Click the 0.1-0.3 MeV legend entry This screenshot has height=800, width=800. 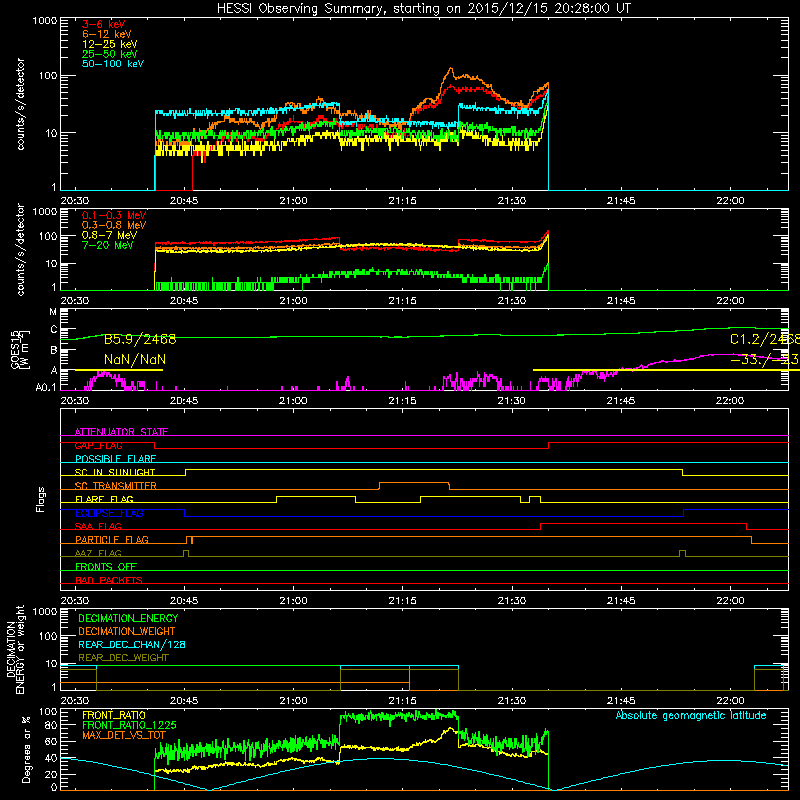coord(114,215)
